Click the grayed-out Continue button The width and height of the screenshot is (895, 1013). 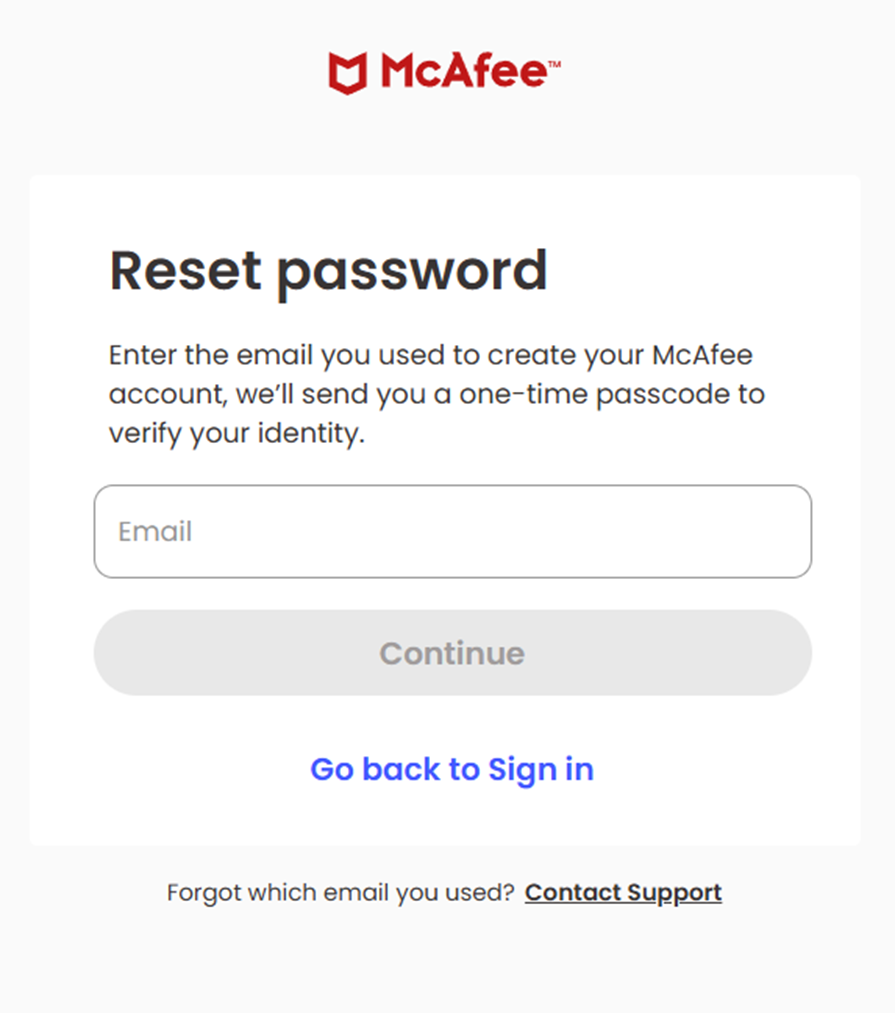click(452, 653)
